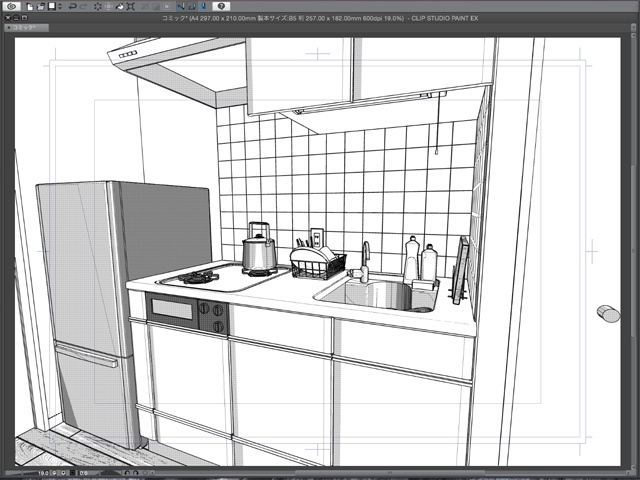Click the fit-to-screen square icon in status bar
This screenshot has width=640, height=480.
(72, 473)
